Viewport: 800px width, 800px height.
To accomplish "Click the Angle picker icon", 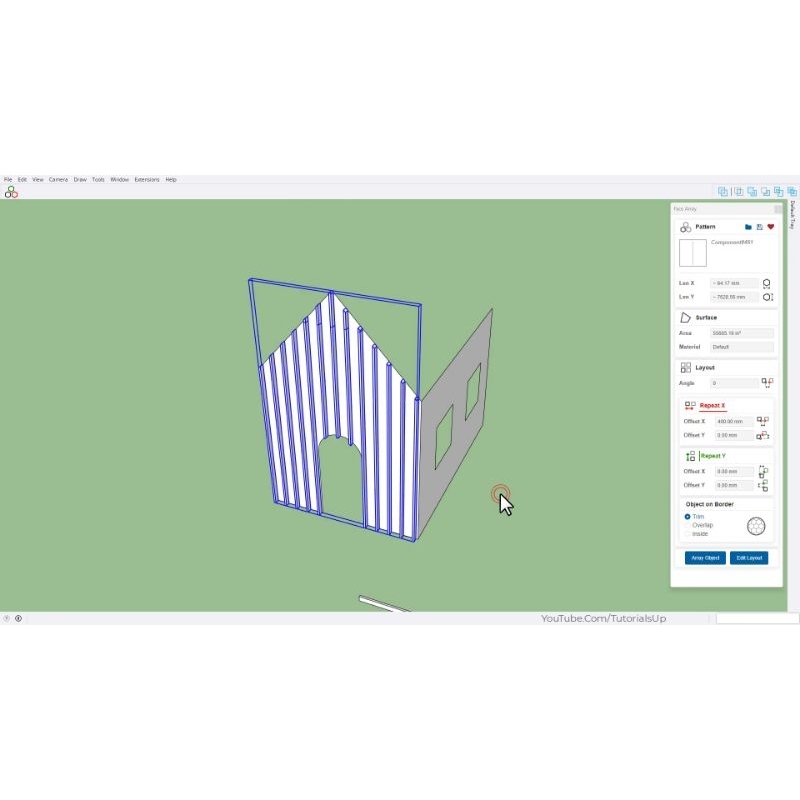I will point(767,383).
